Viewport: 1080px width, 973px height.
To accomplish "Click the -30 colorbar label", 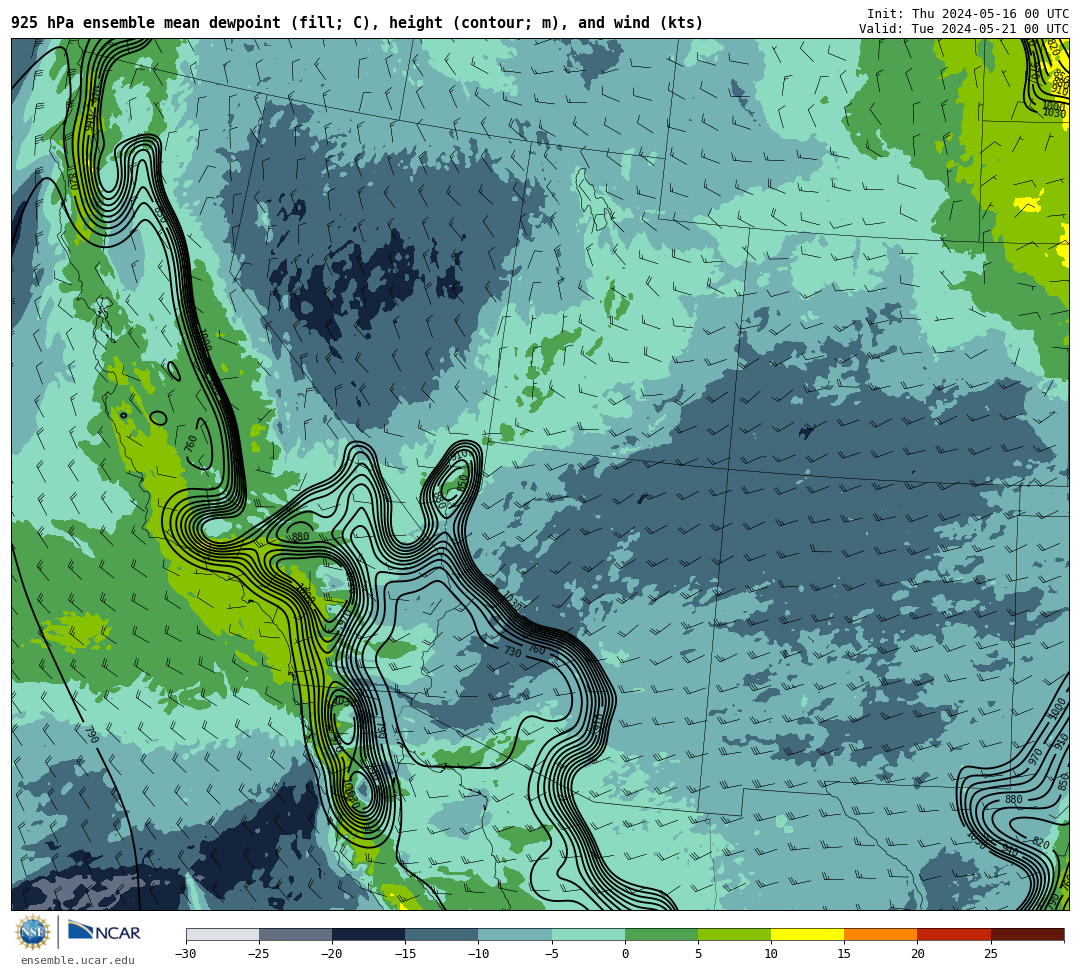I will pyautogui.click(x=186, y=954).
